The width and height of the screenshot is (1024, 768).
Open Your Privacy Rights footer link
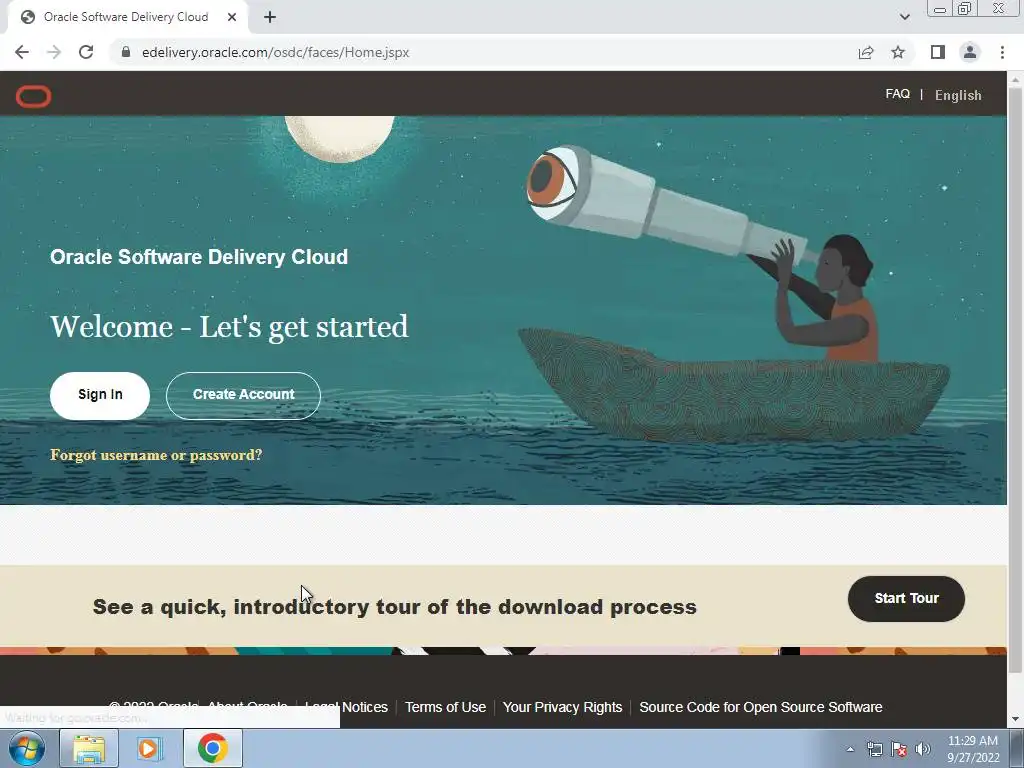click(x=562, y=707)
